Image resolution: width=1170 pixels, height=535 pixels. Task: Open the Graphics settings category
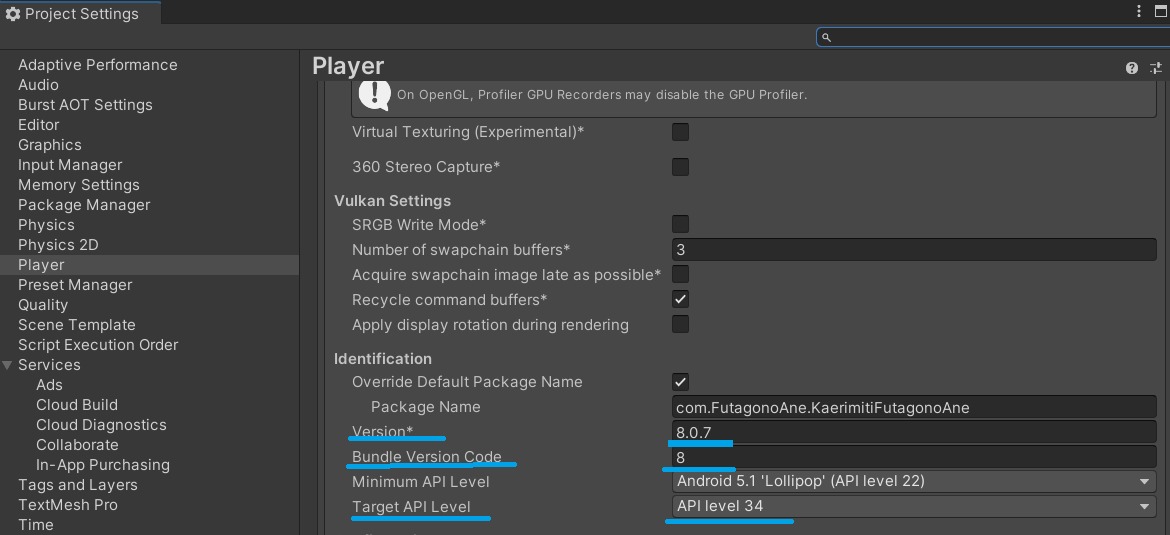50,145
